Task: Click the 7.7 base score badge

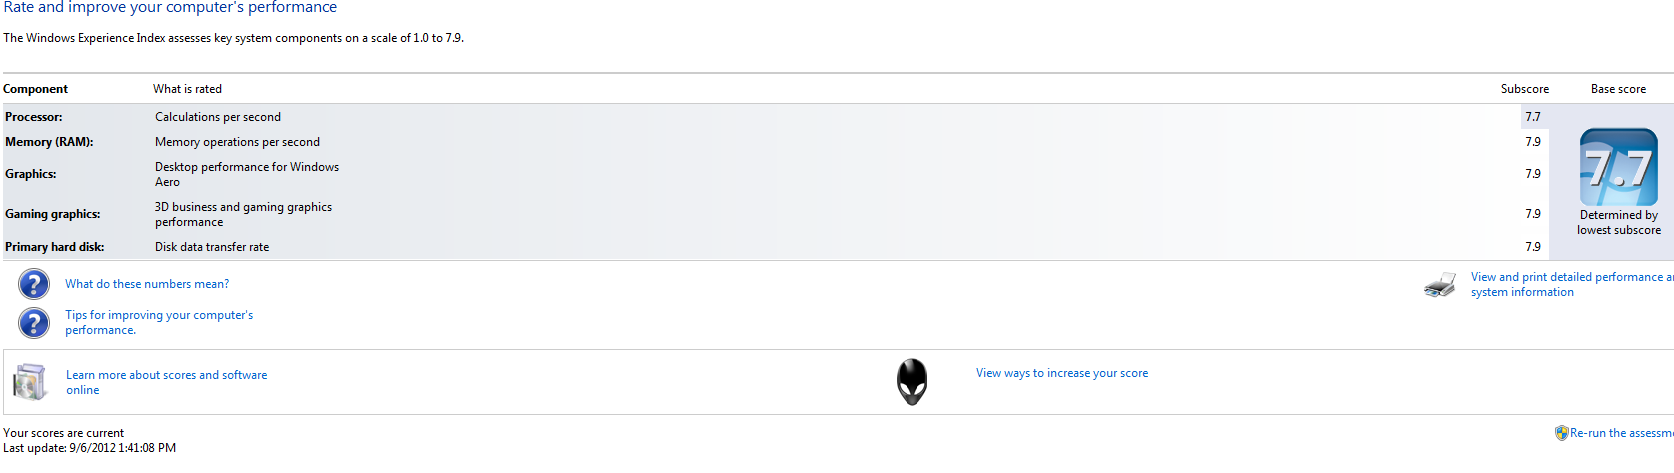Action: [1619, 167]
